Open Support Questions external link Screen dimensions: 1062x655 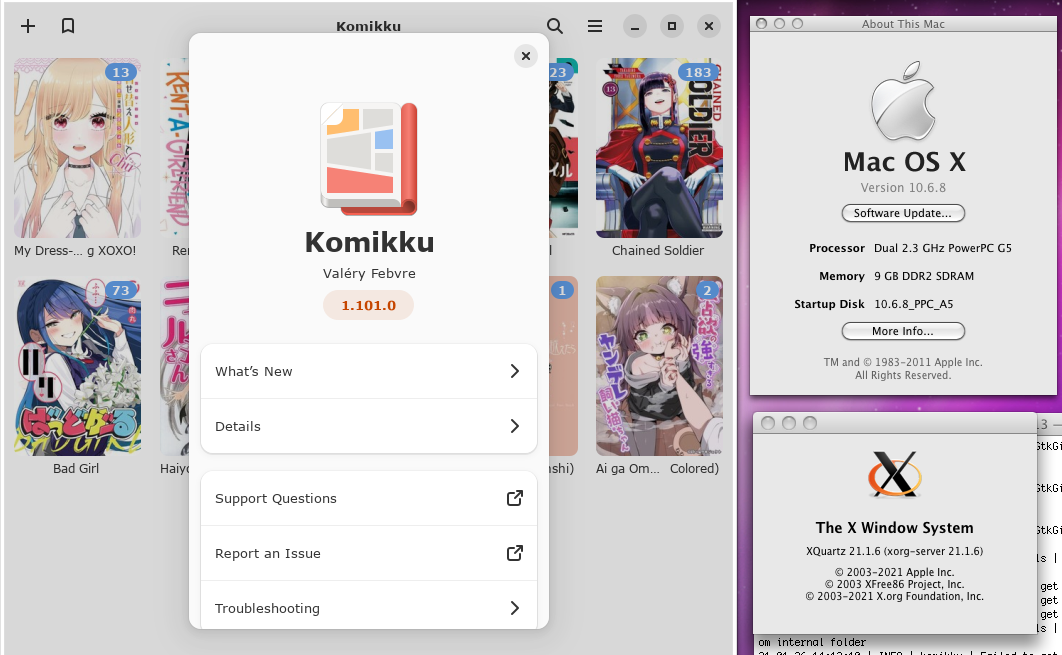[369, 499]
